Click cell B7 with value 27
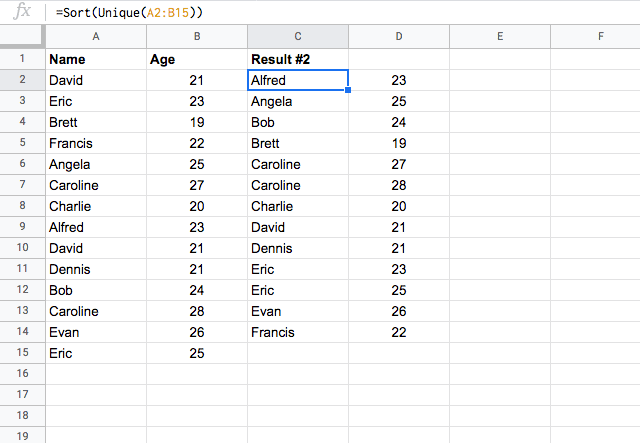The height and width of the screenshot is (443, 640). pyautogui.click(x=197, y=185)
